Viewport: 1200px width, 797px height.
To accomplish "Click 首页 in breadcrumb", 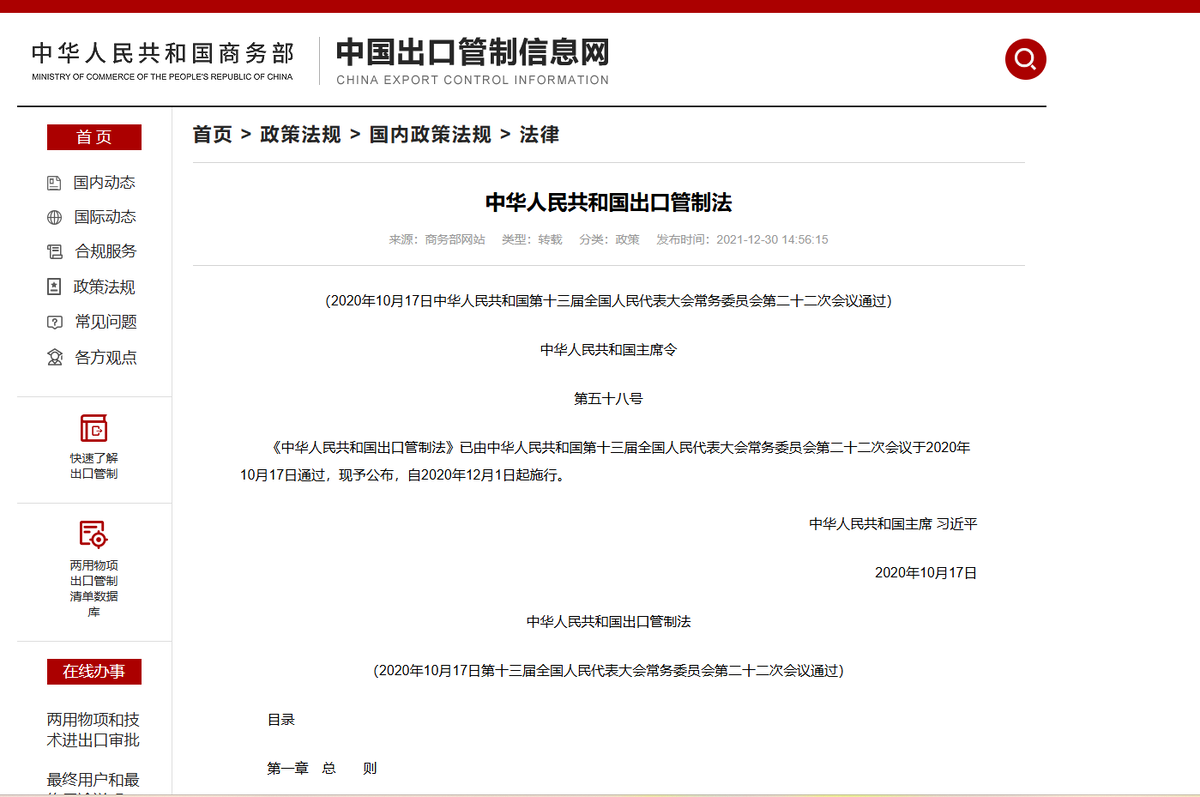I will (212, 135).
